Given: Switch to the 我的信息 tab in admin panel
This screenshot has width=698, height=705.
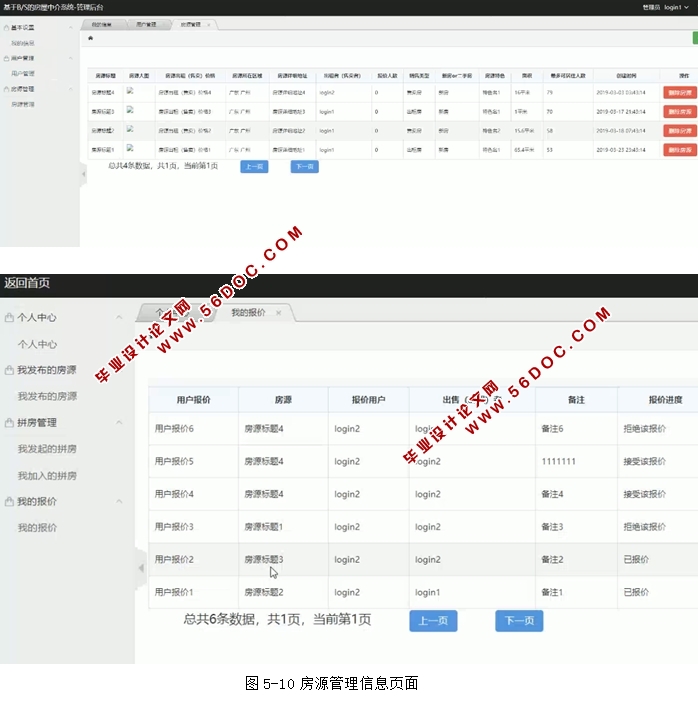Looking at the screenshot, I should pyautogui.click(x=102, y=24).
